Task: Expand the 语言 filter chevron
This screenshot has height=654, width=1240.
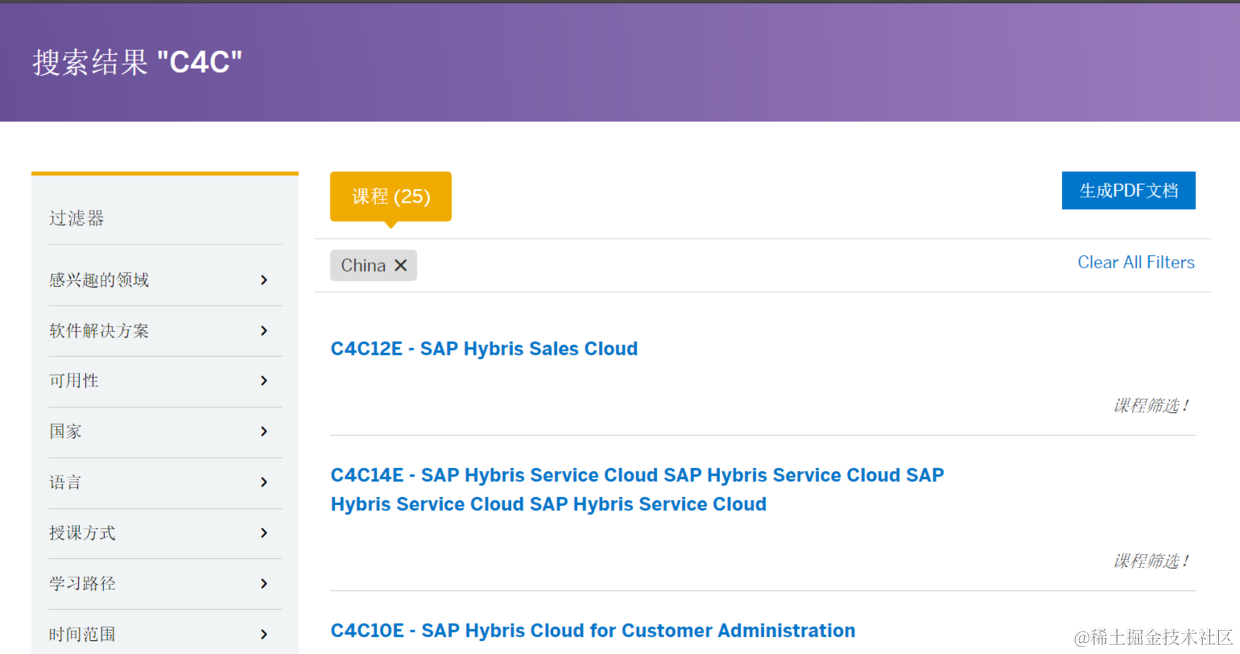Action: pyautogui.click(x=264, y=482)
